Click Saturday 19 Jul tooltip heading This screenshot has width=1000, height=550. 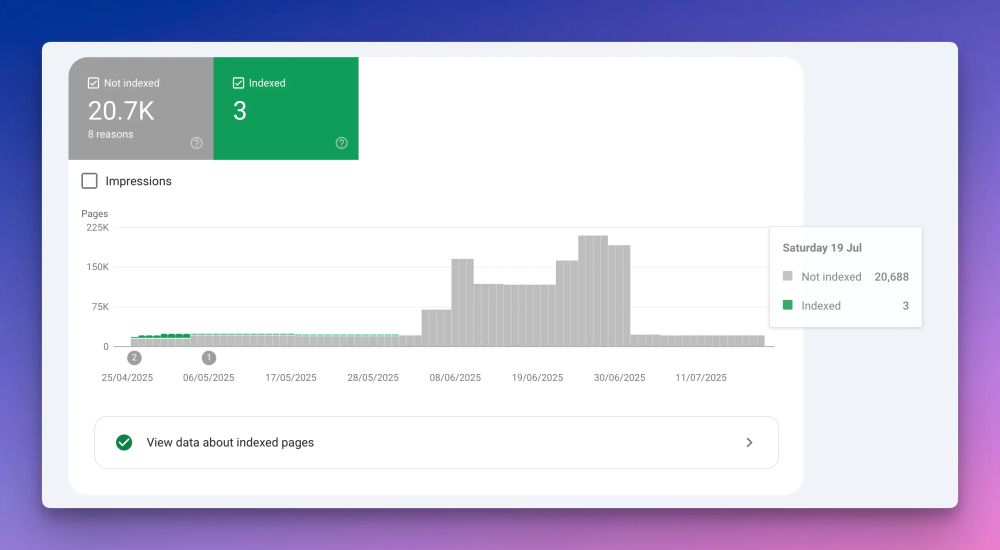822,248
